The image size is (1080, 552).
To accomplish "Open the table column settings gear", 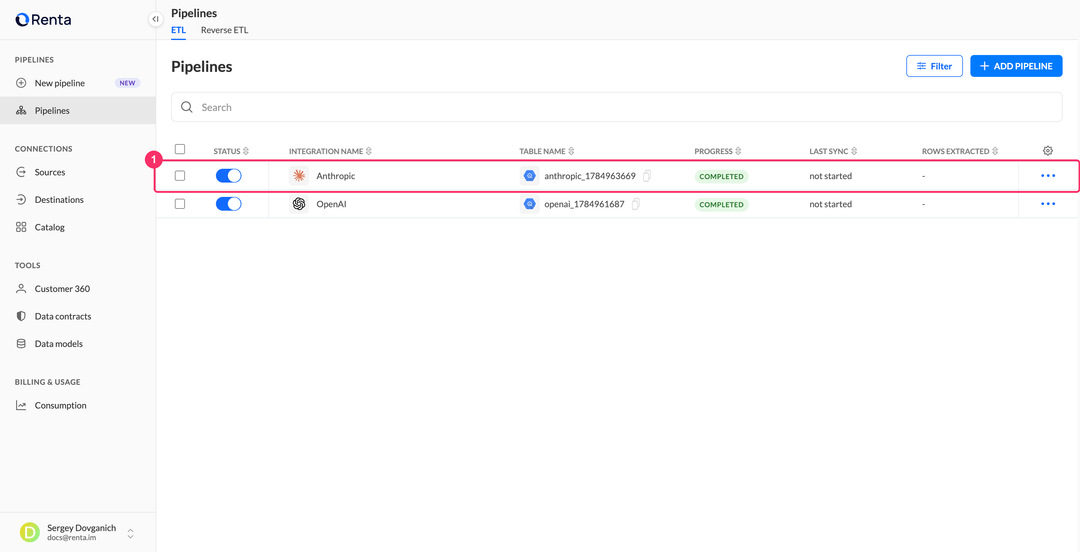I will [x=1048, y=150].
